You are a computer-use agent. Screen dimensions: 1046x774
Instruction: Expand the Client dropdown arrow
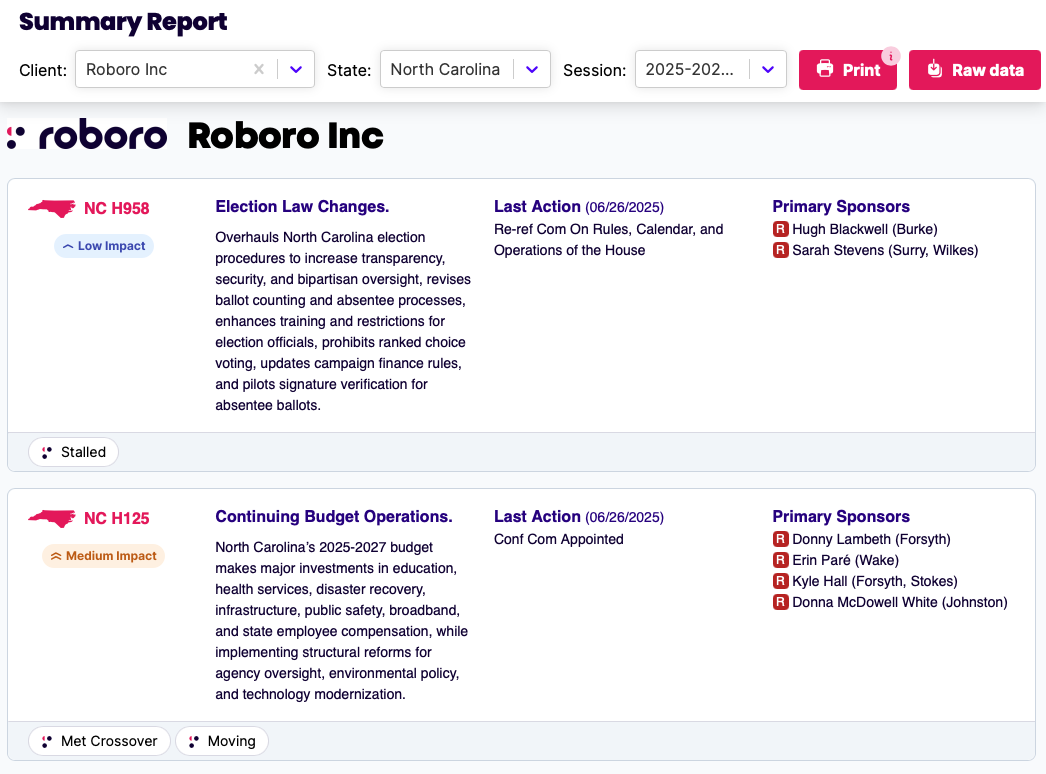[x=296, y=69]
